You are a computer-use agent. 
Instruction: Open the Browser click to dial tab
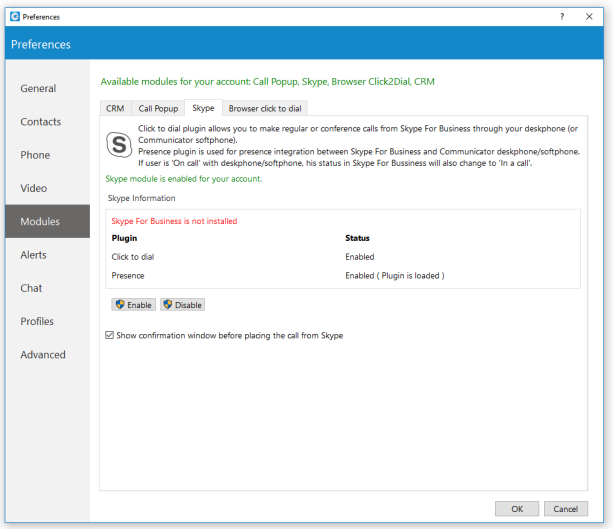tap(265, 108)
